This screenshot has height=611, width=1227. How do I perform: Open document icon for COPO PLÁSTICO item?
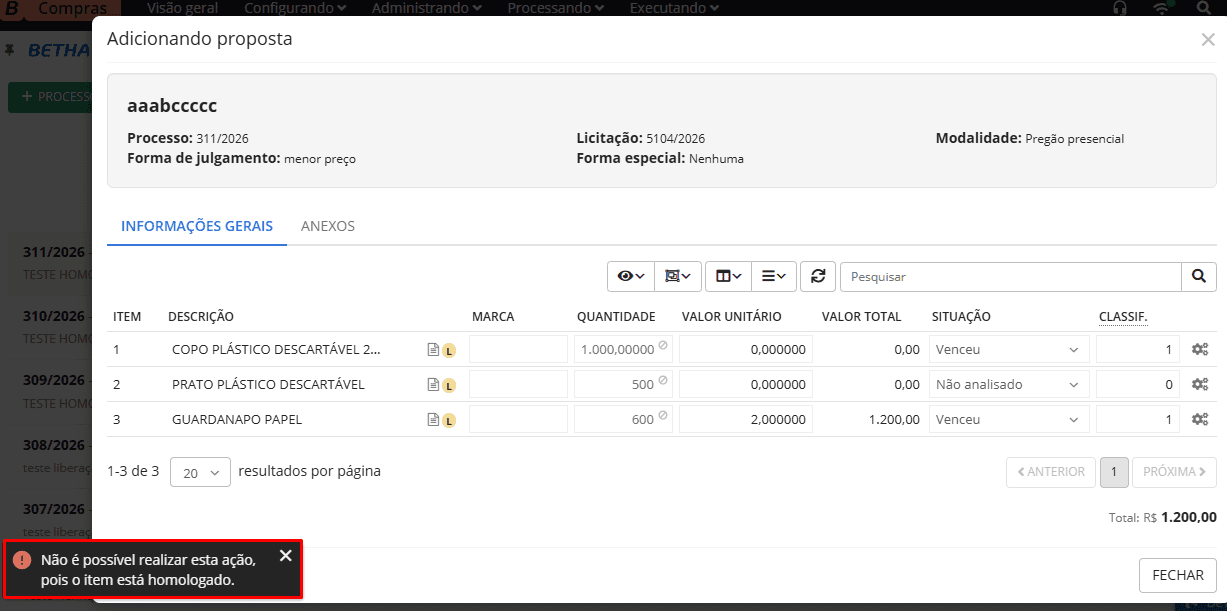tap(433, 350)
